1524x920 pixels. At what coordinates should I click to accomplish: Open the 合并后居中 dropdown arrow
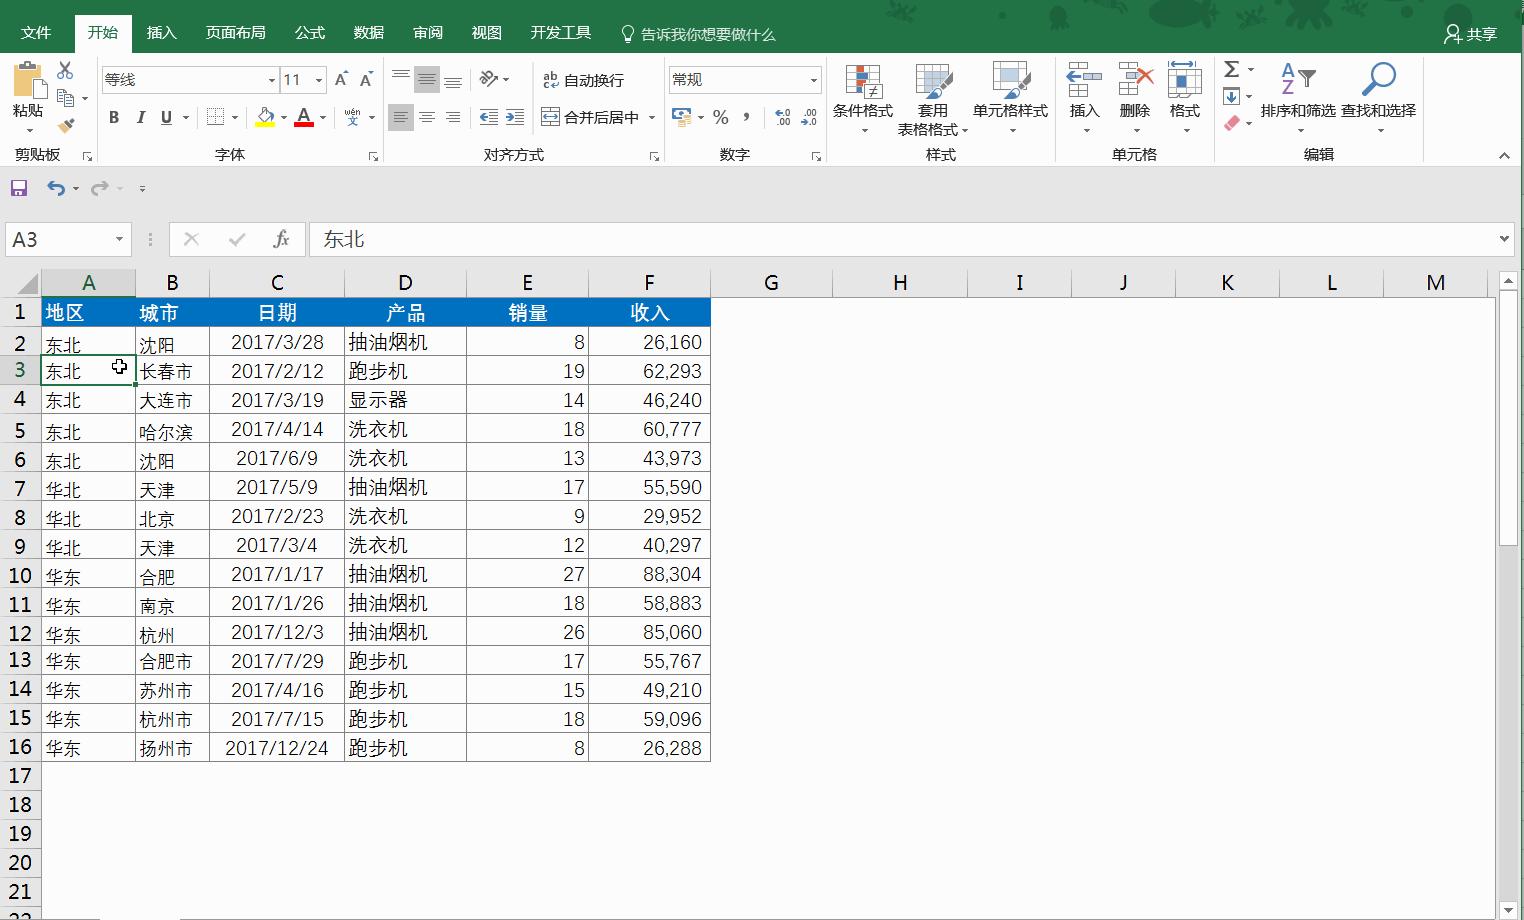652,118
